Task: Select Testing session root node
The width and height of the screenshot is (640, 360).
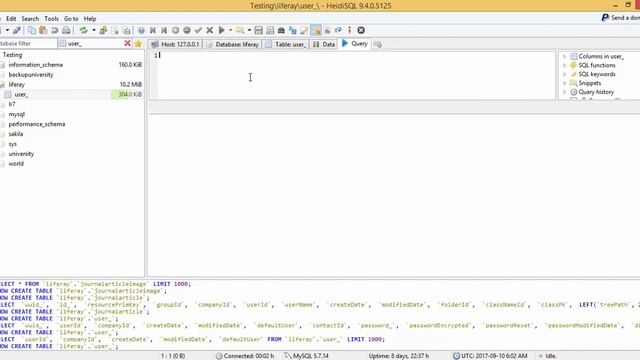Action: (12, 55)
